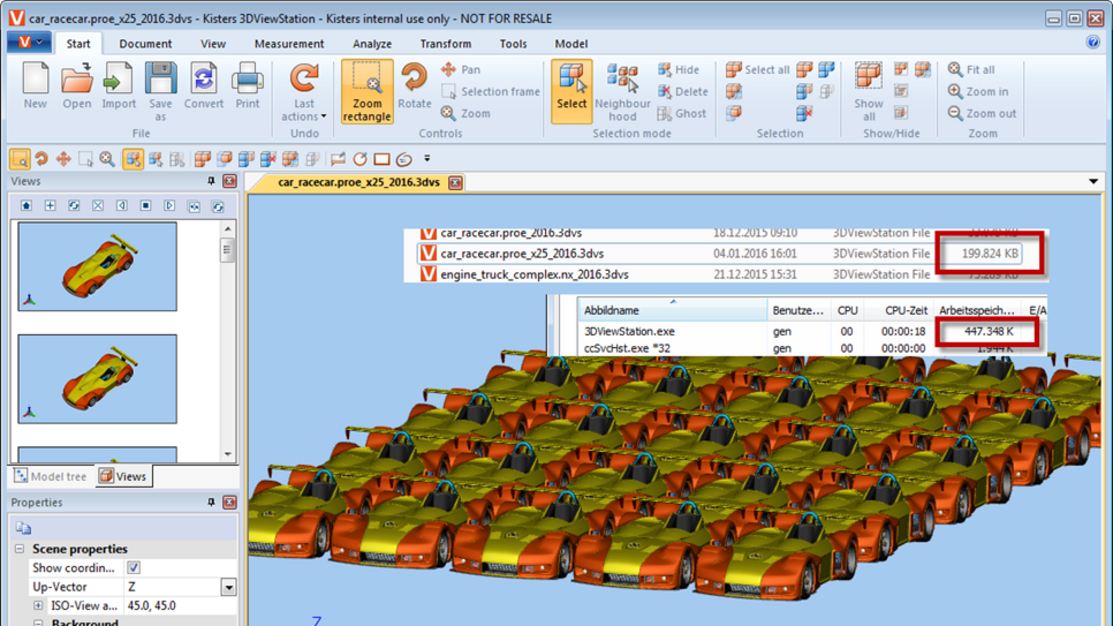Open the quick access toolbar customize arrow

coord(427,159)
